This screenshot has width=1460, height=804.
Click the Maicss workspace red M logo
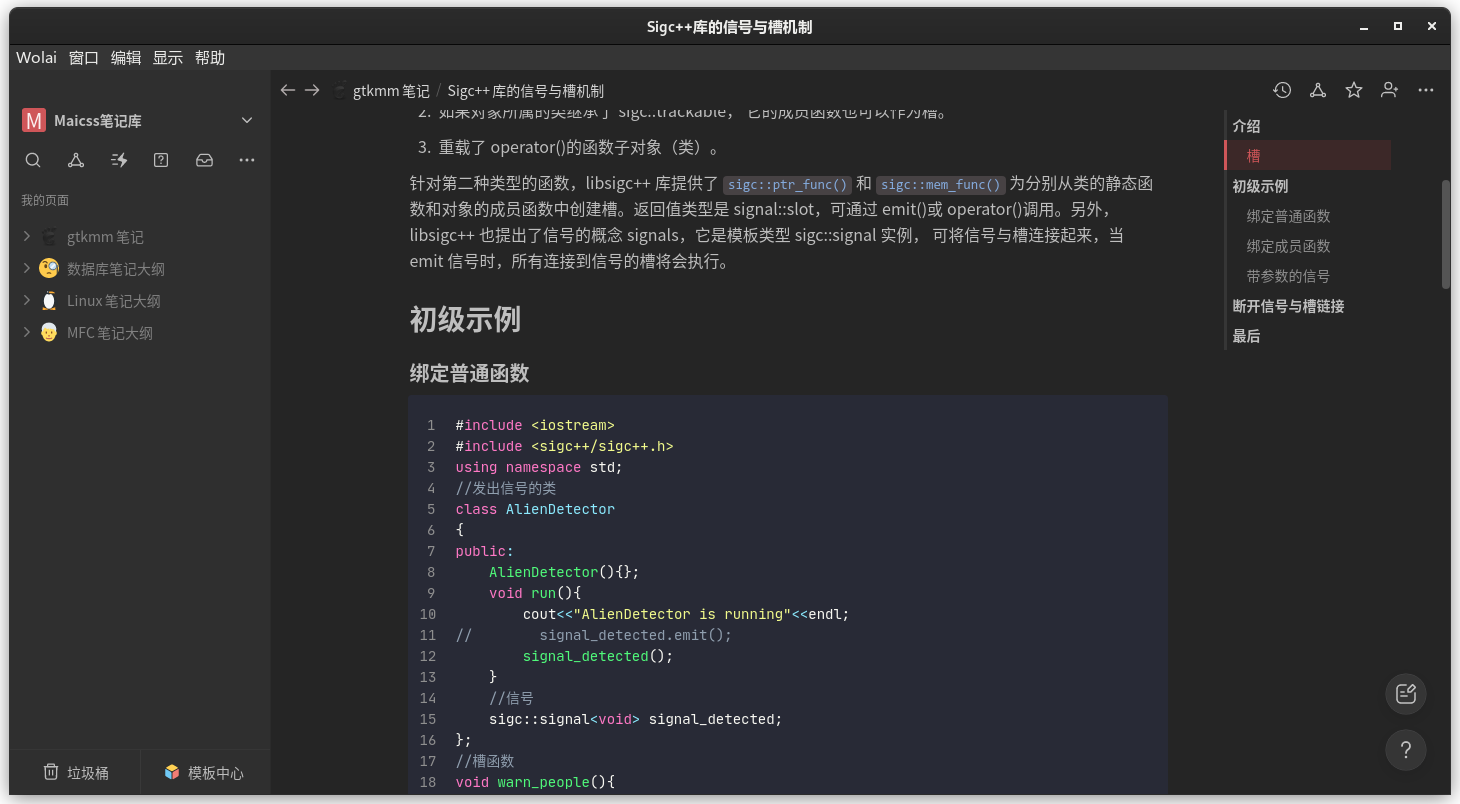coord(34,121)
